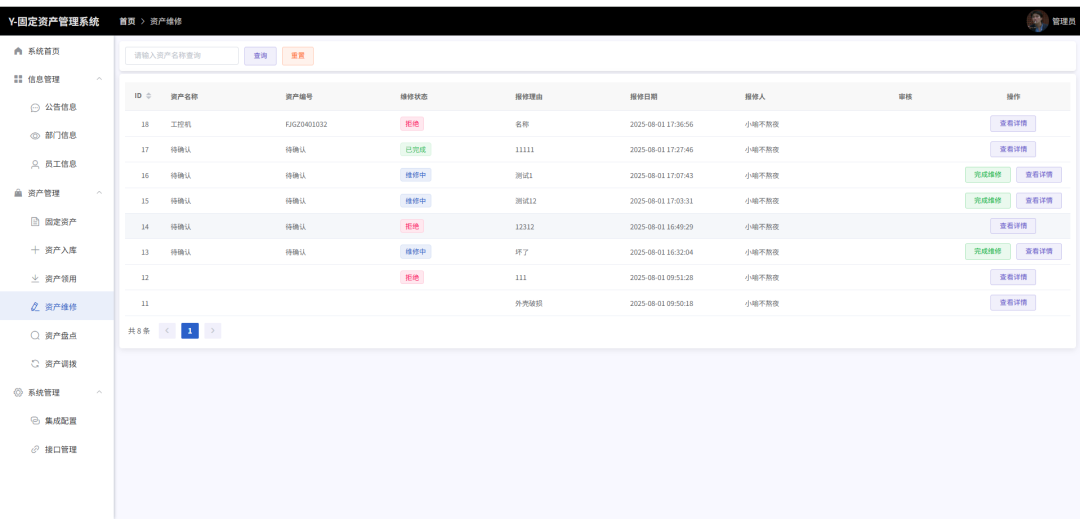Focus the asset name search field

point(182,56)
